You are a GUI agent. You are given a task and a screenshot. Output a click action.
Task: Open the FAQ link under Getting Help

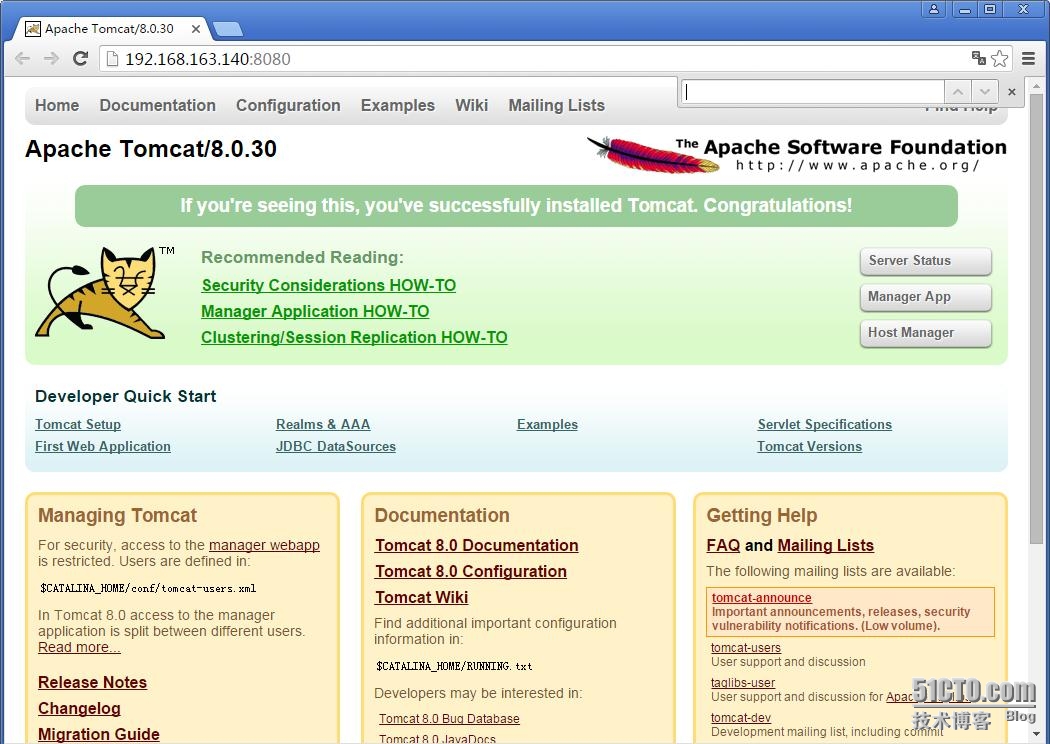(x=723, y=545)
